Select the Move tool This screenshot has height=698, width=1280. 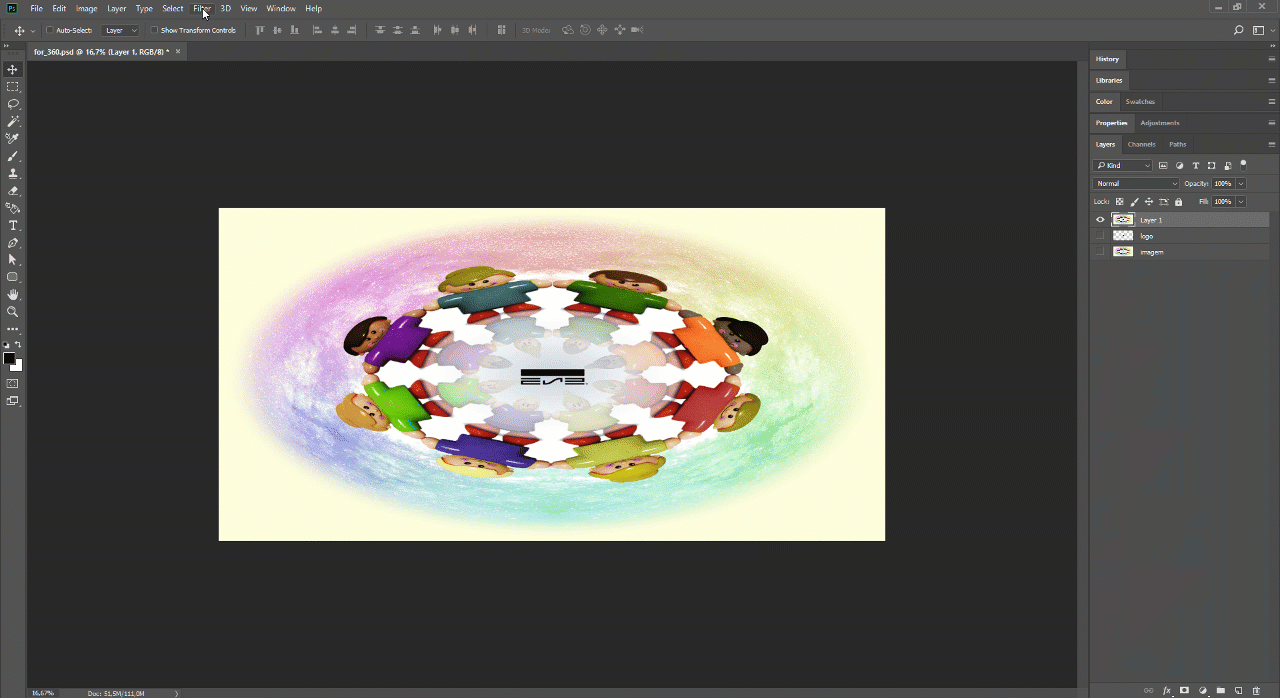coord(13,69)
